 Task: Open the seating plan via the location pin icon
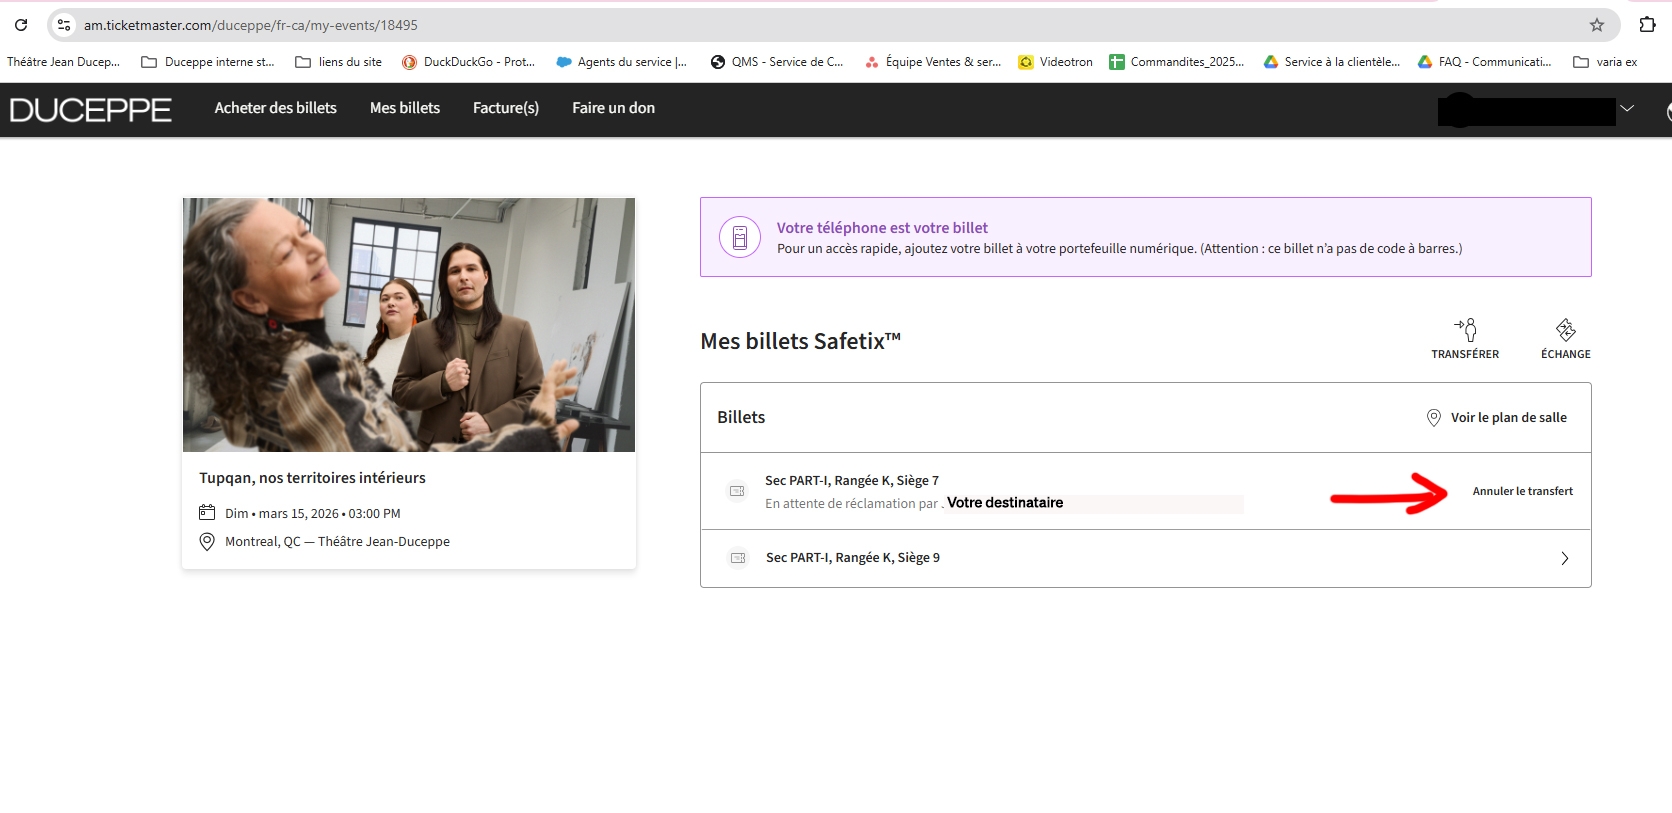pyautogui.click(x=1433, y=418)
